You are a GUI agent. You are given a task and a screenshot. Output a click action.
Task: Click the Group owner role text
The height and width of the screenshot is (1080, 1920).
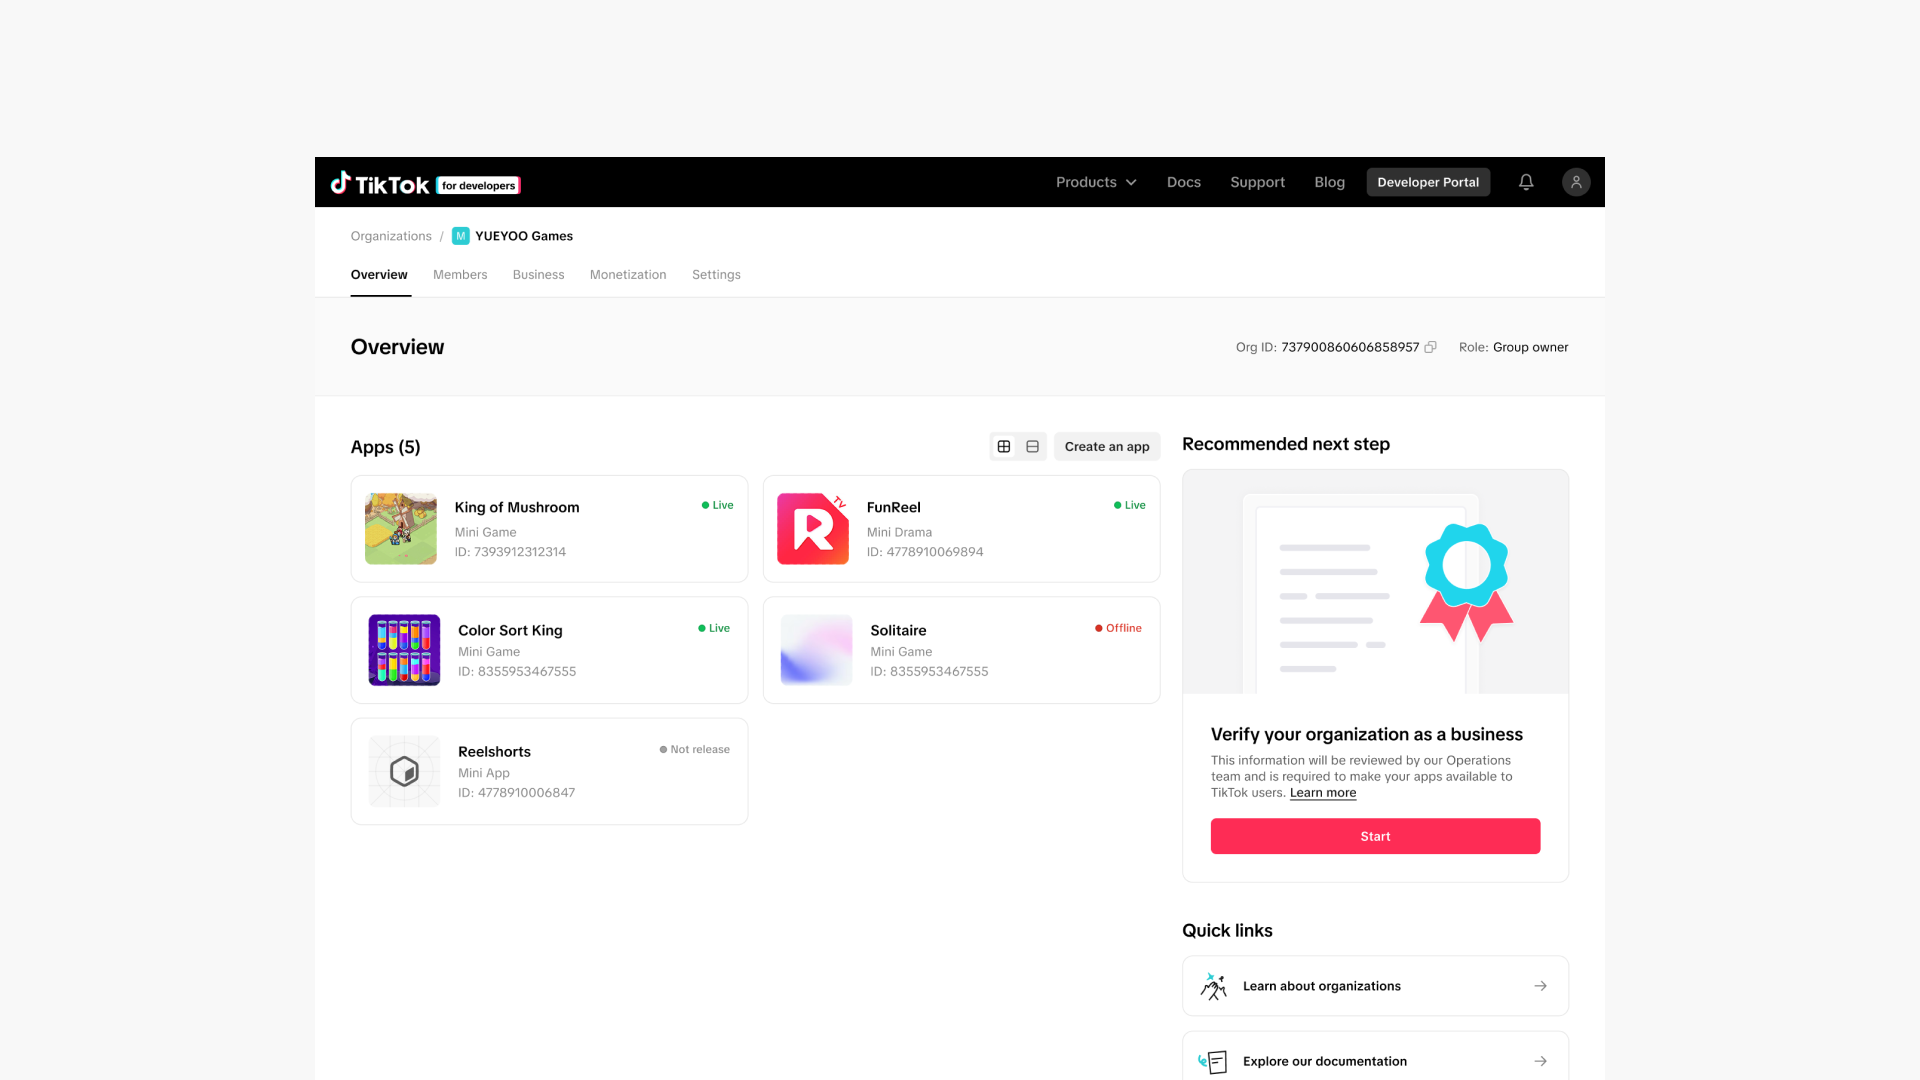[1530, 347]
